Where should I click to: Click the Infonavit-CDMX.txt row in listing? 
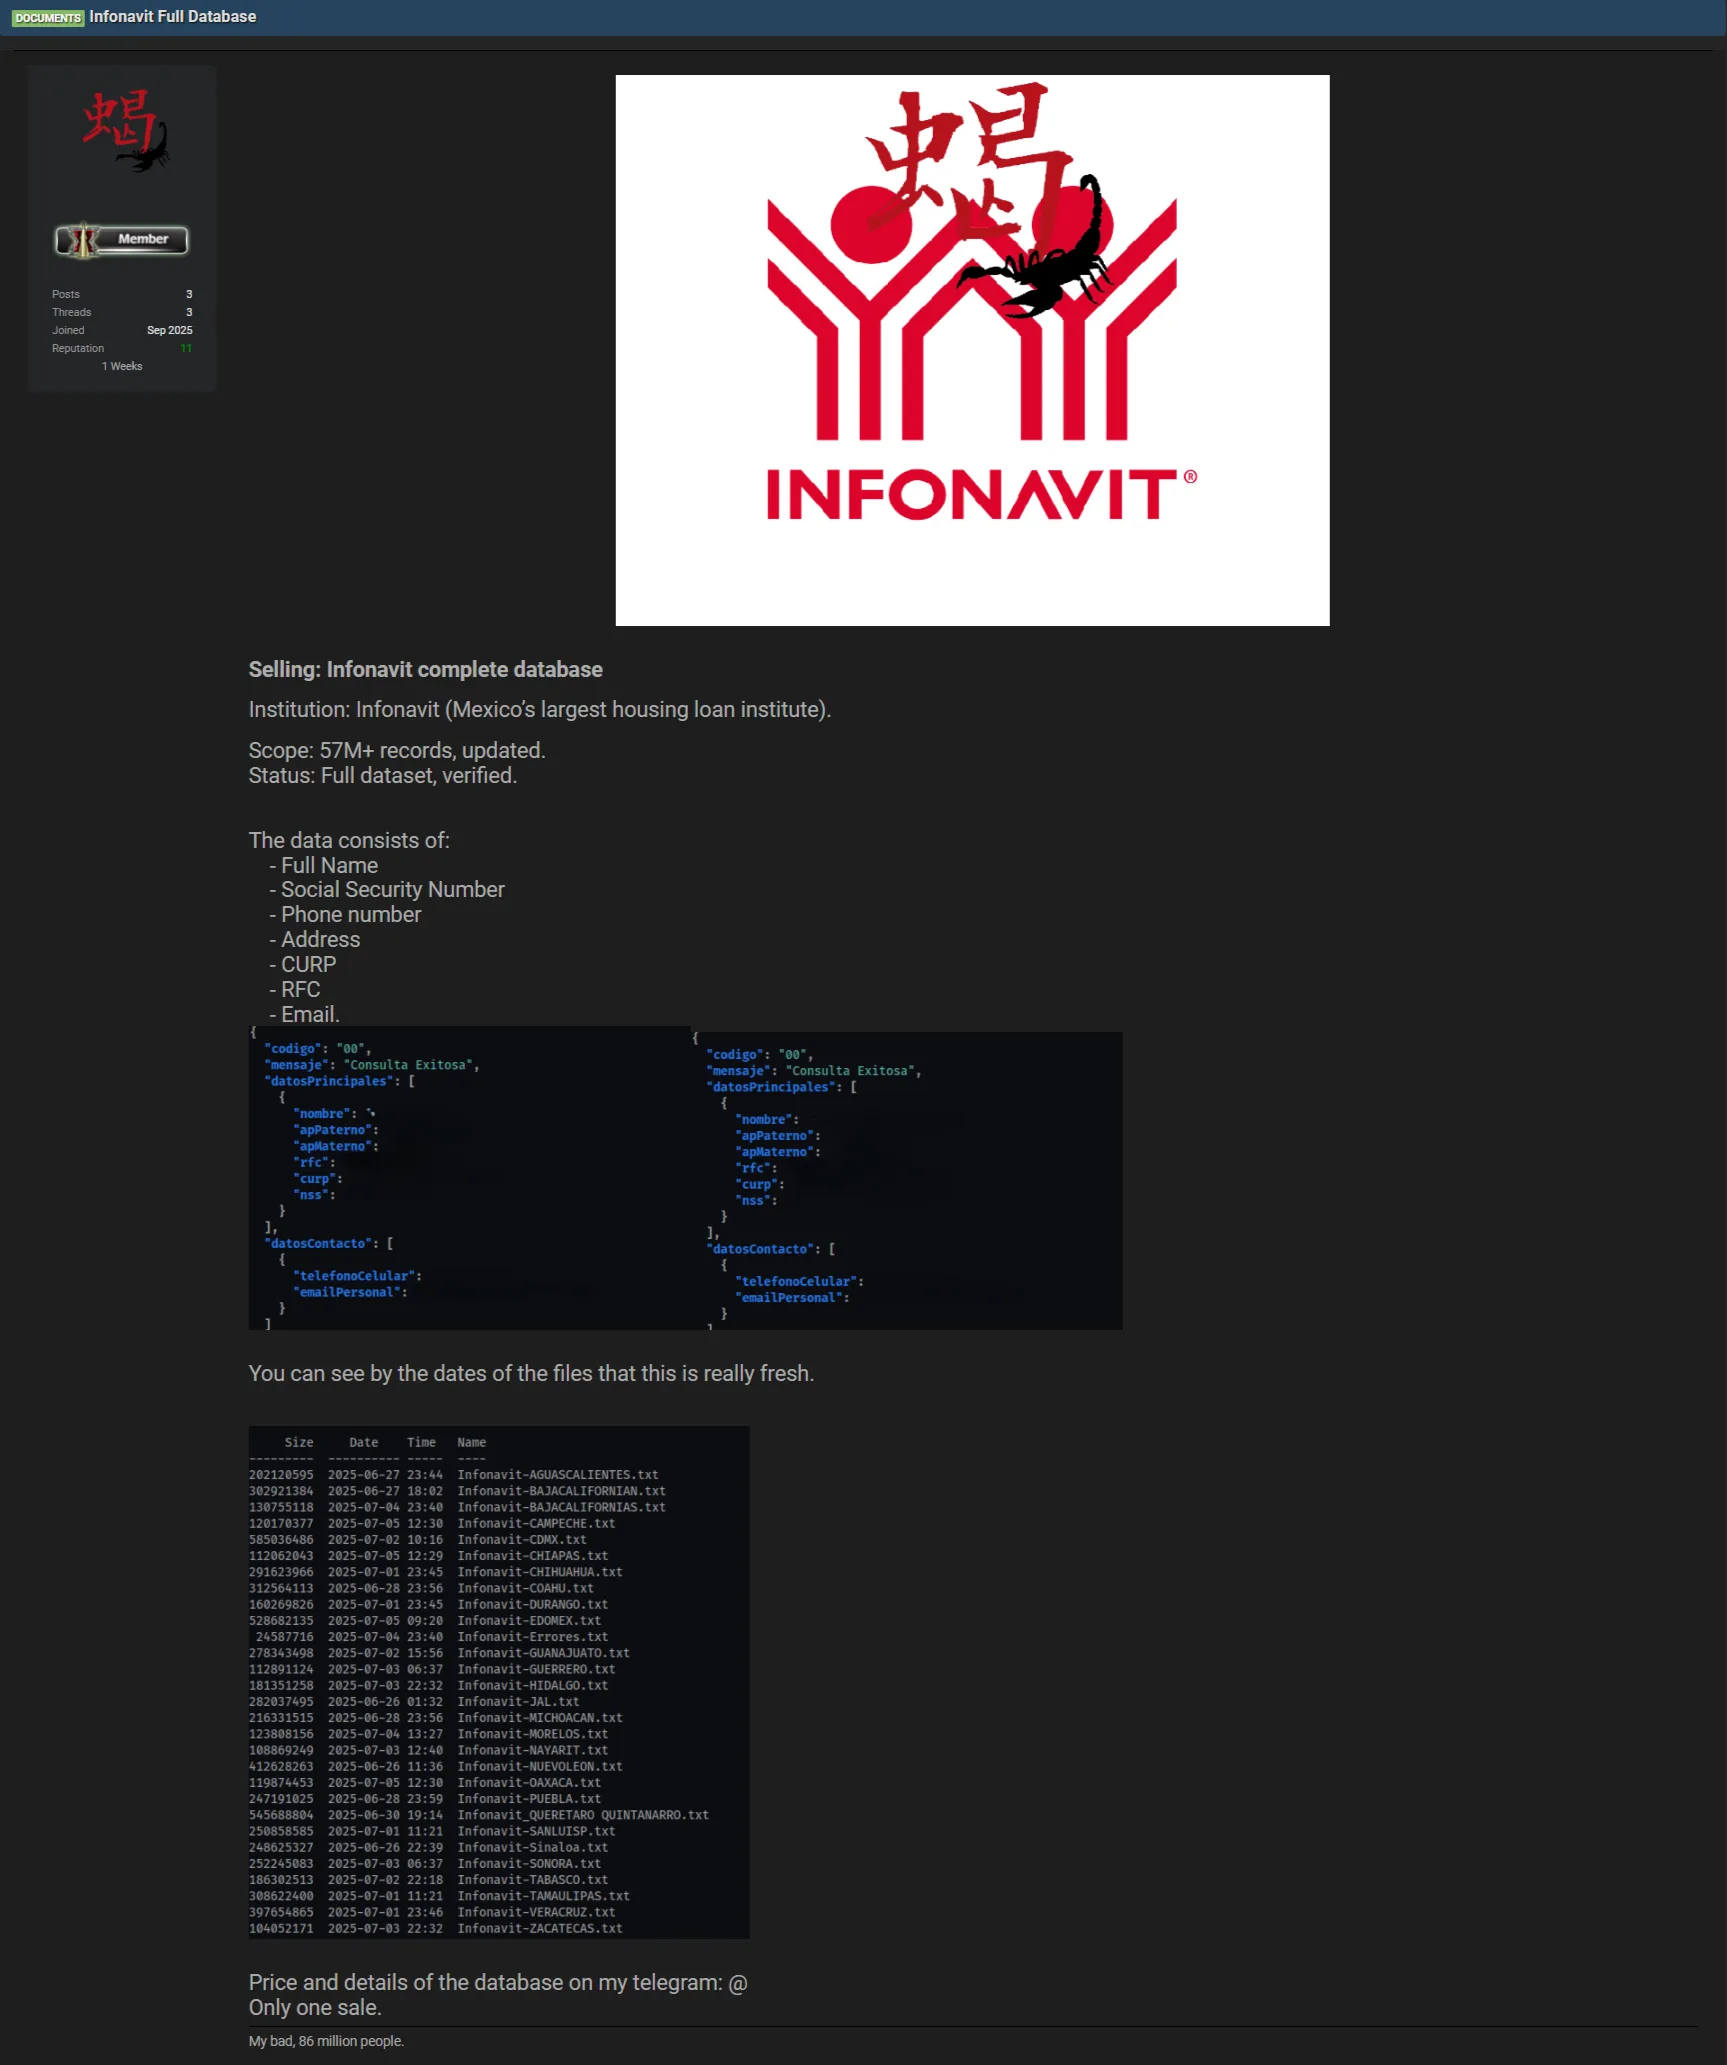tap(521, 1539)
